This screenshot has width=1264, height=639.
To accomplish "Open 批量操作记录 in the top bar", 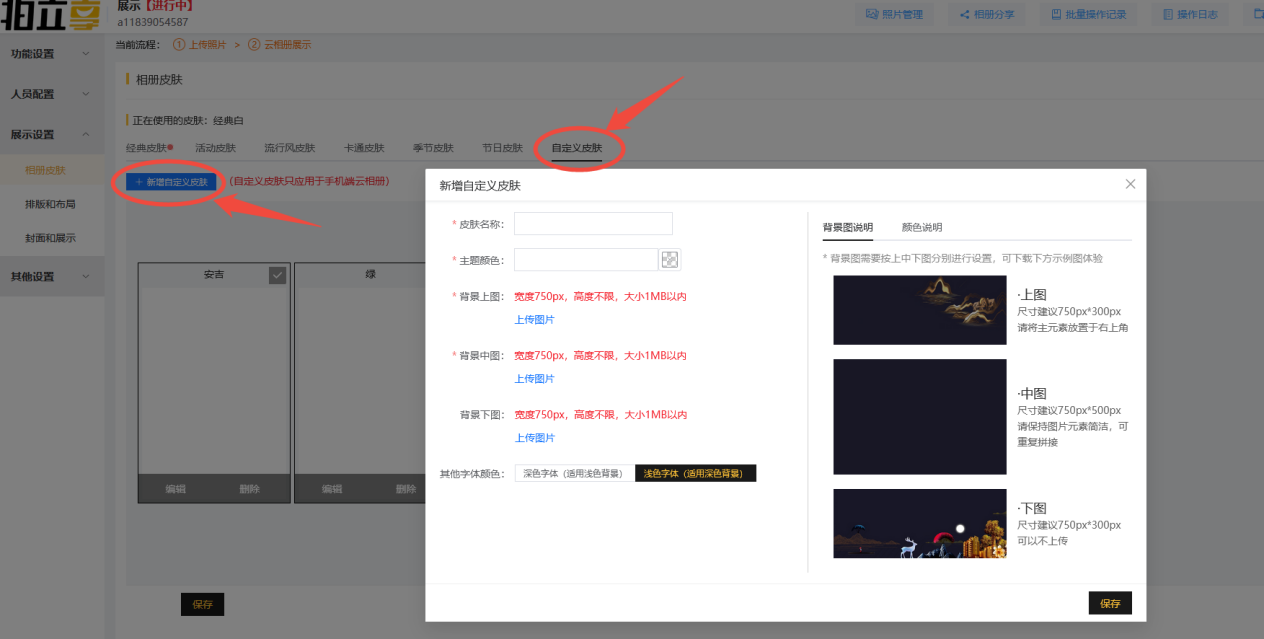I will coord(1088,14).
